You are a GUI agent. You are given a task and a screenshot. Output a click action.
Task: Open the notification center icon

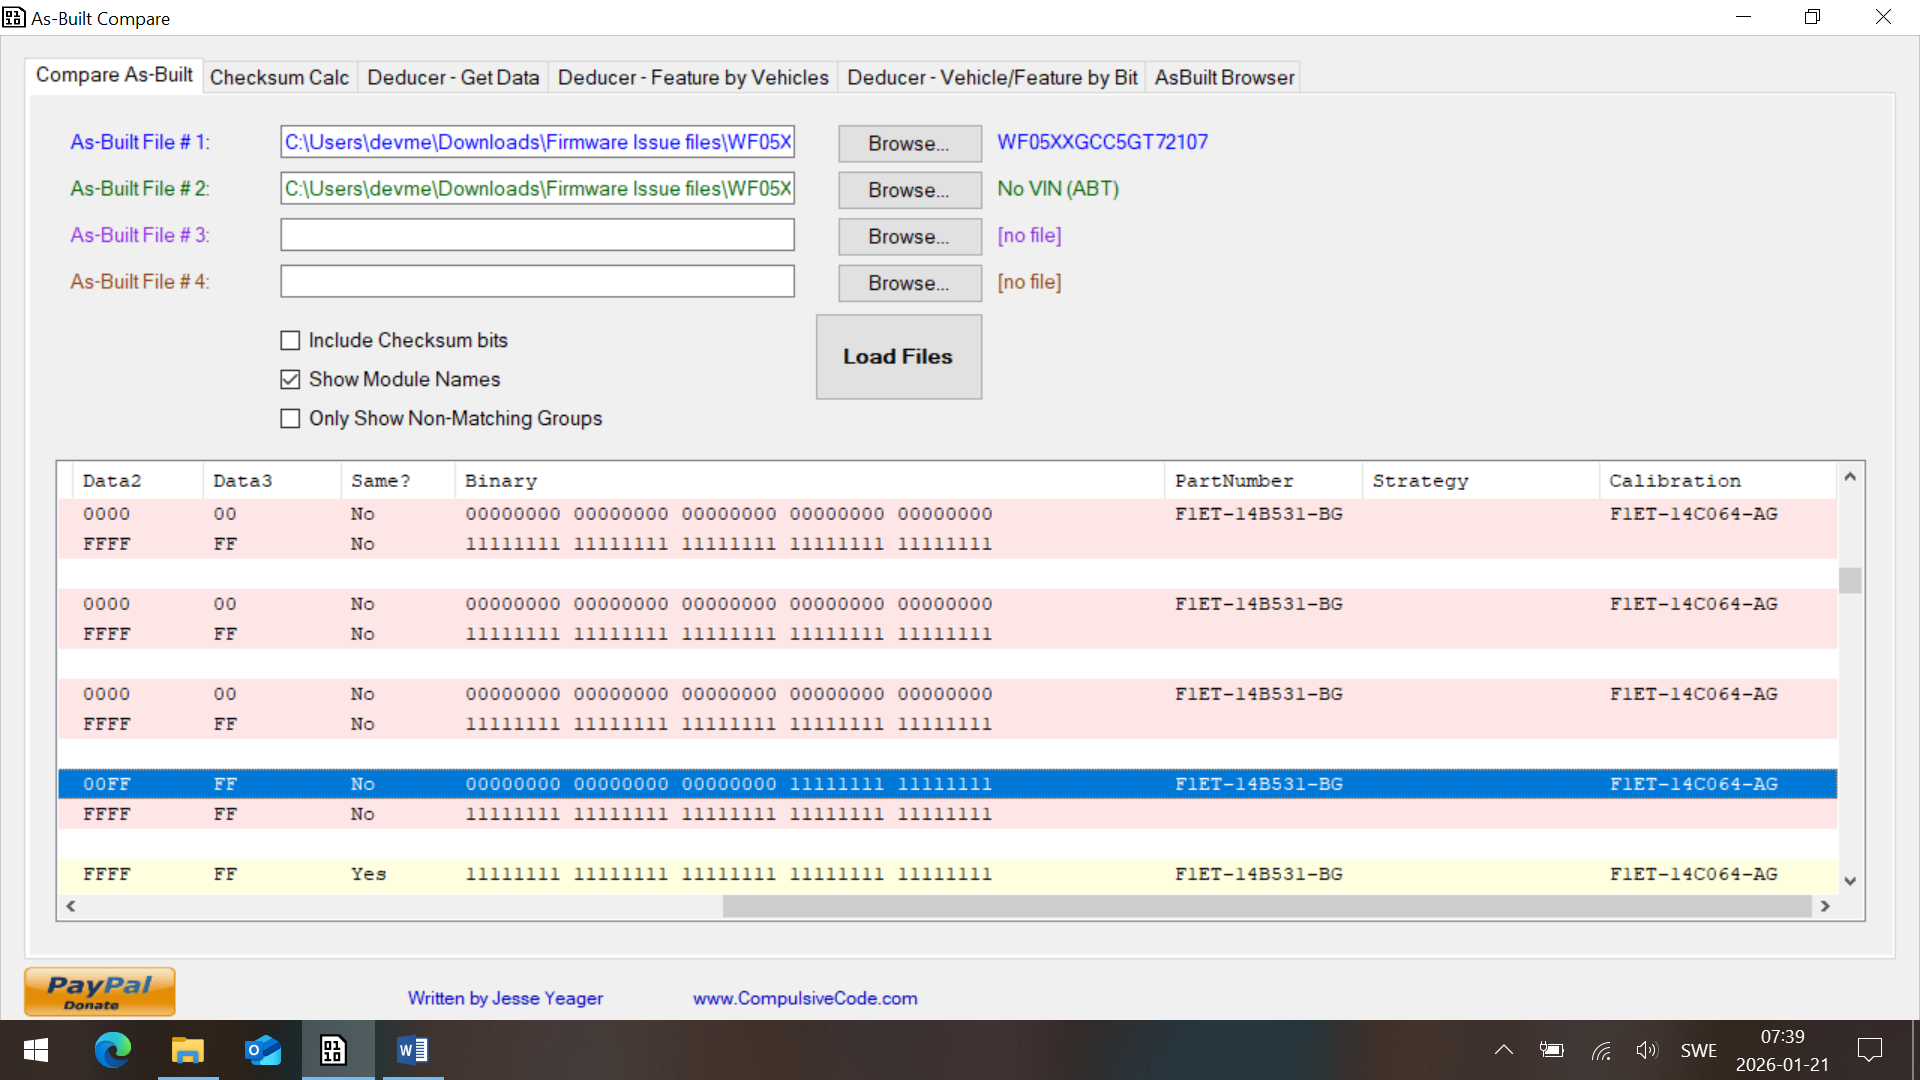coord(1869,1050)
